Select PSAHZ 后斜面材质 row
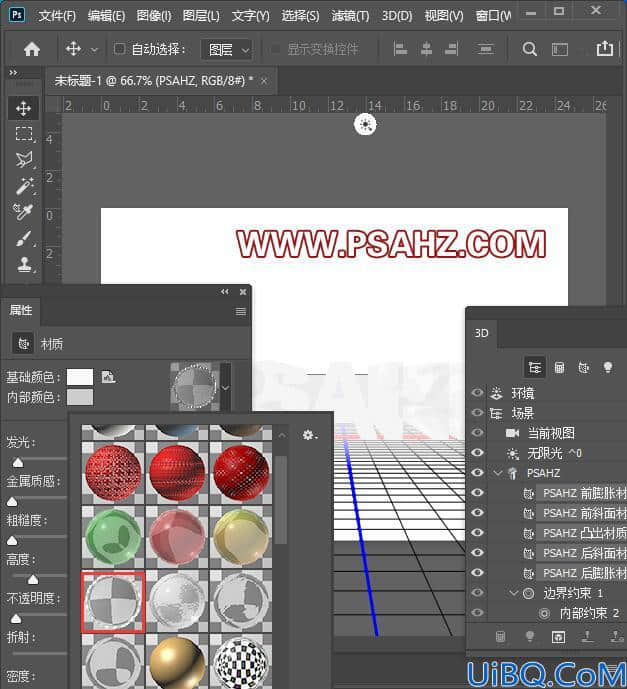 point(581,553)
